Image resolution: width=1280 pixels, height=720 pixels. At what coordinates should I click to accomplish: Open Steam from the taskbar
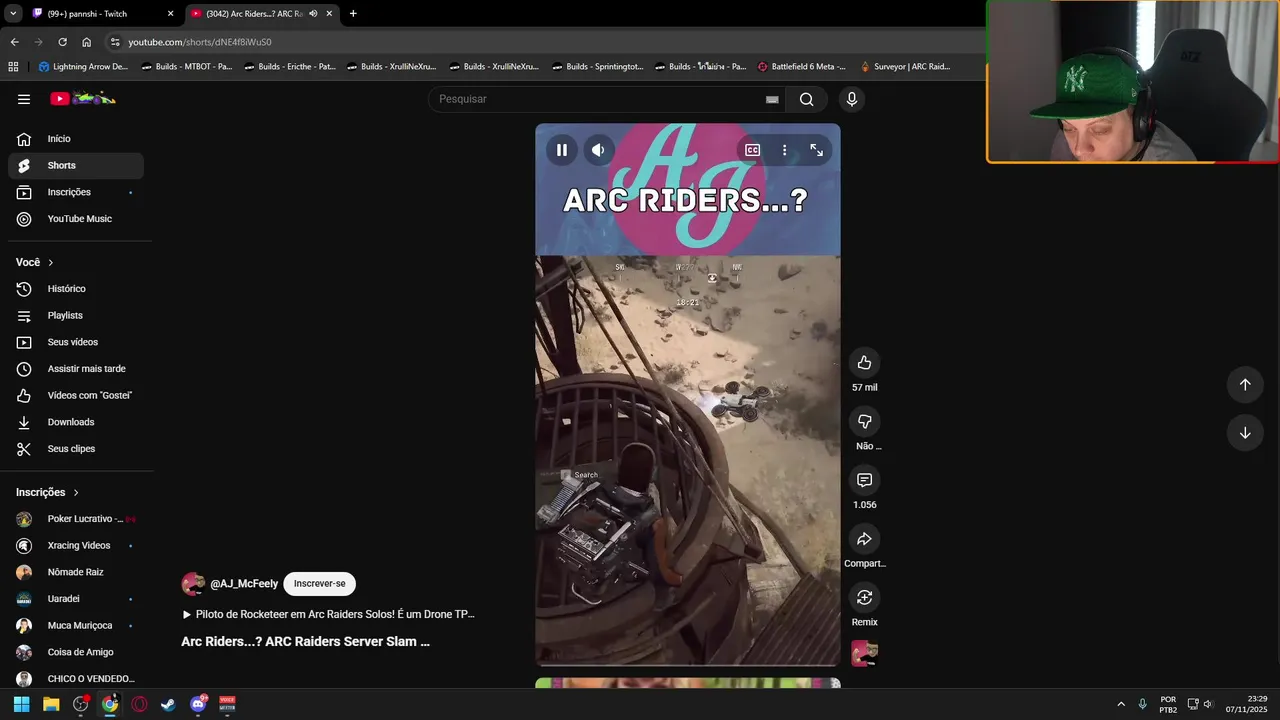coord(168,704)
